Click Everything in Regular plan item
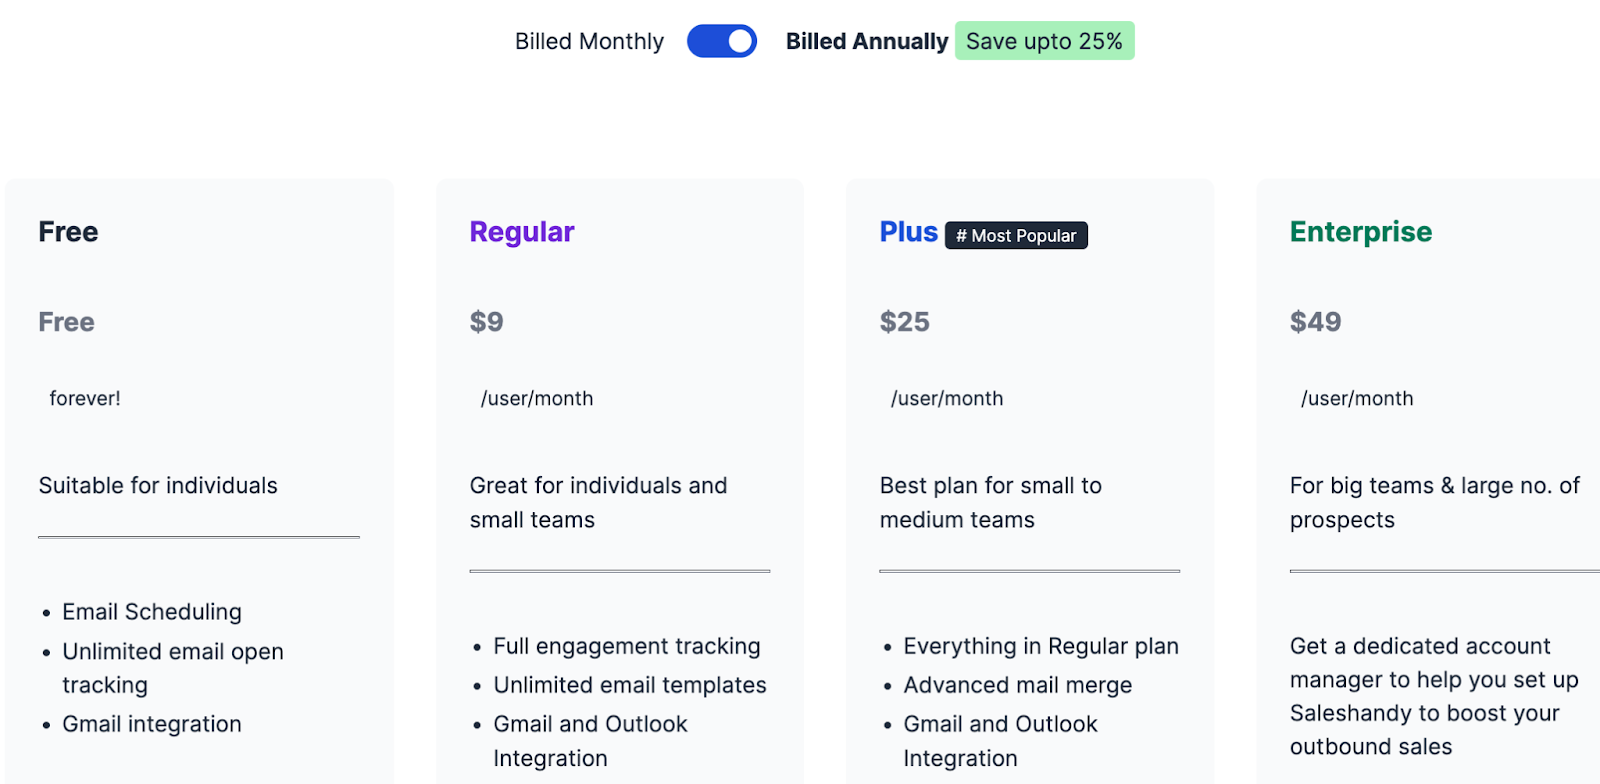 tap(1041, 646)
